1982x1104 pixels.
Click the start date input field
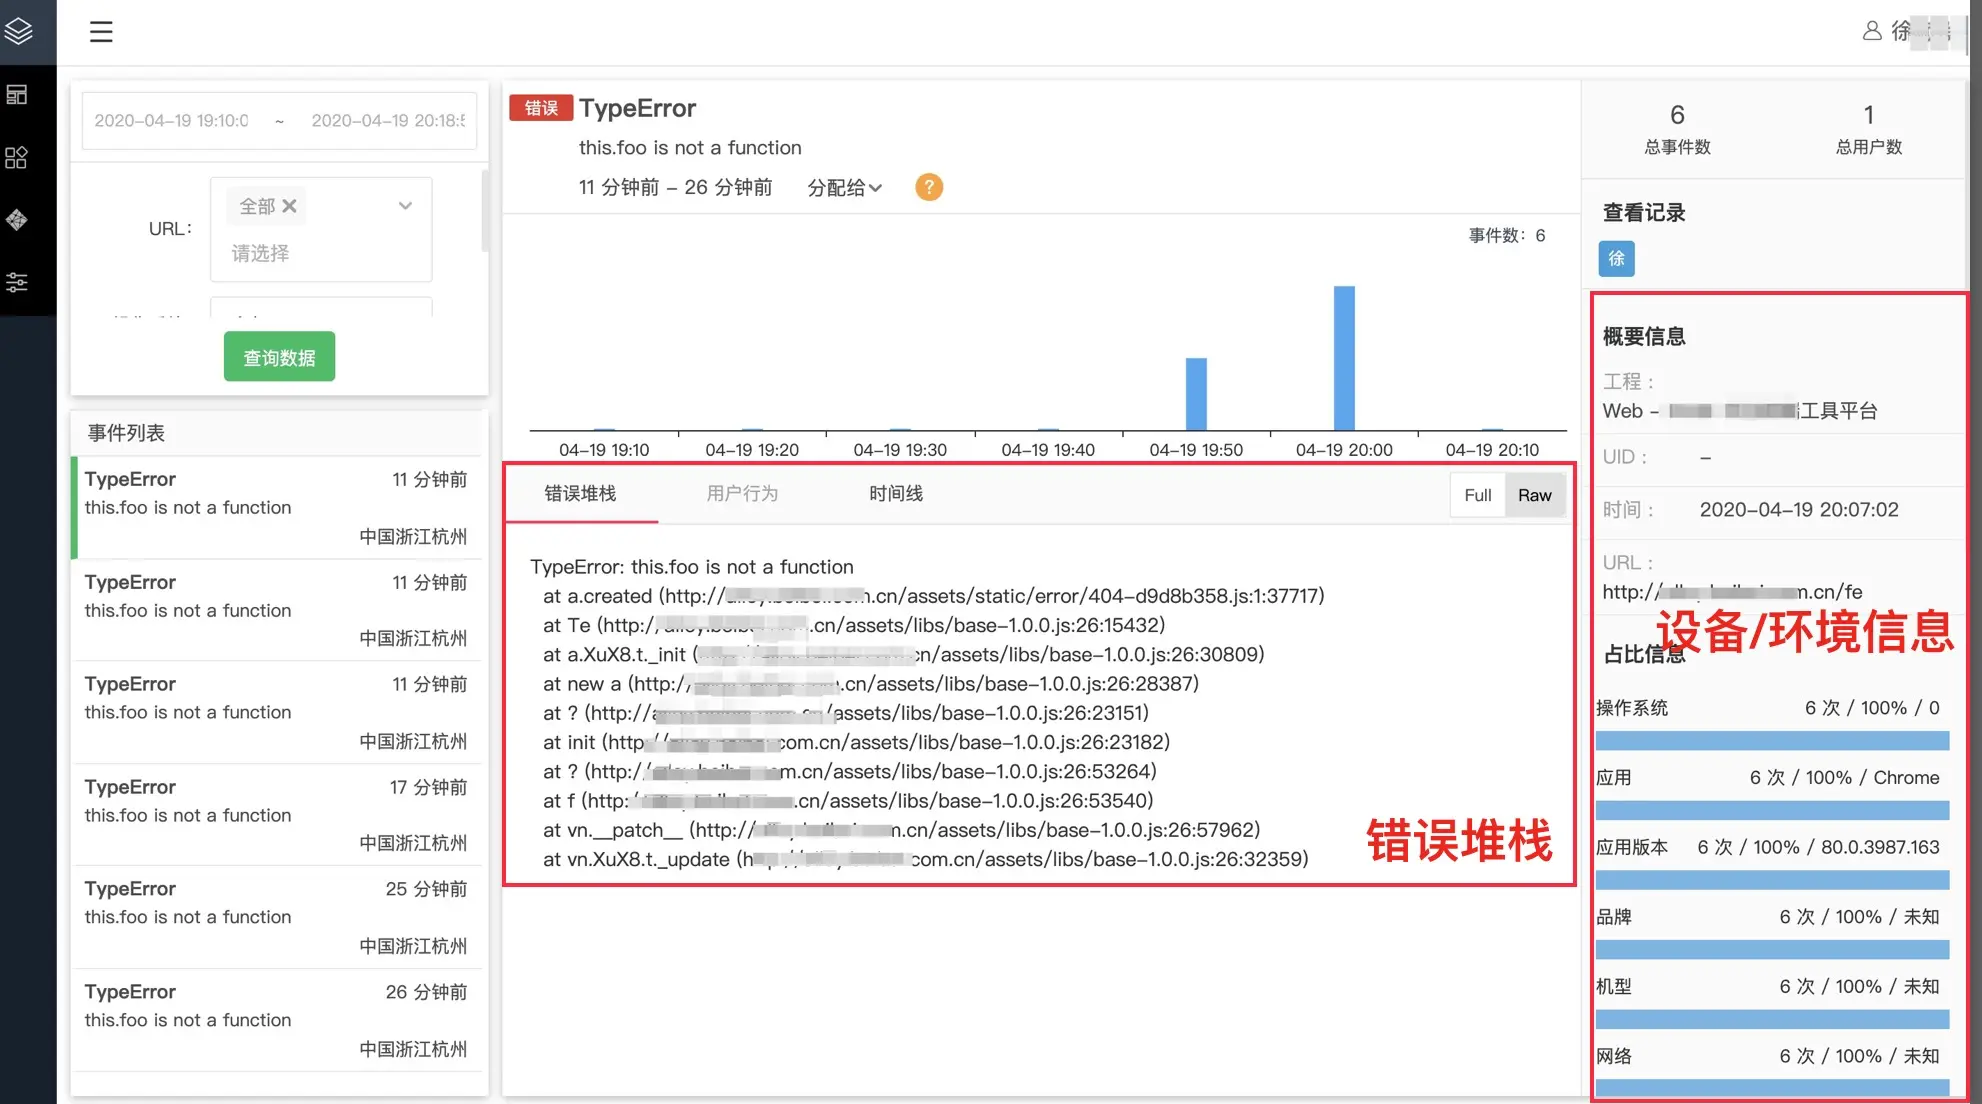172,121
